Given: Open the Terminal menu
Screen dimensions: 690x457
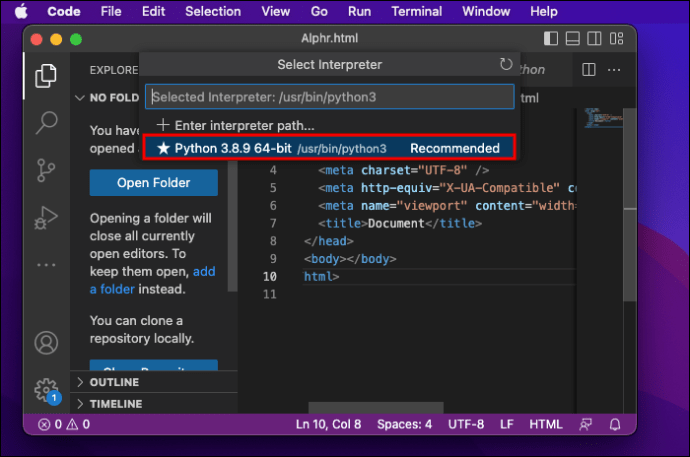Looking at the screenshot, I should pos(416,11).
